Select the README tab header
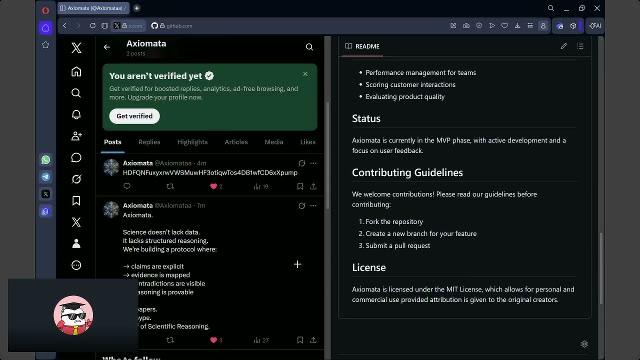 (362, 47)
